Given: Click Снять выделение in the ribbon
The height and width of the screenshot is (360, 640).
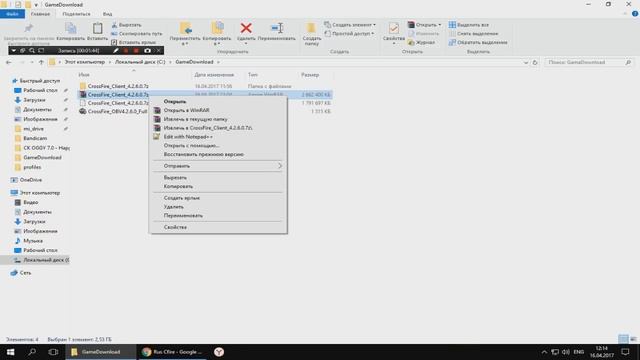Looking at the screenshot, I should coord(473,33).
